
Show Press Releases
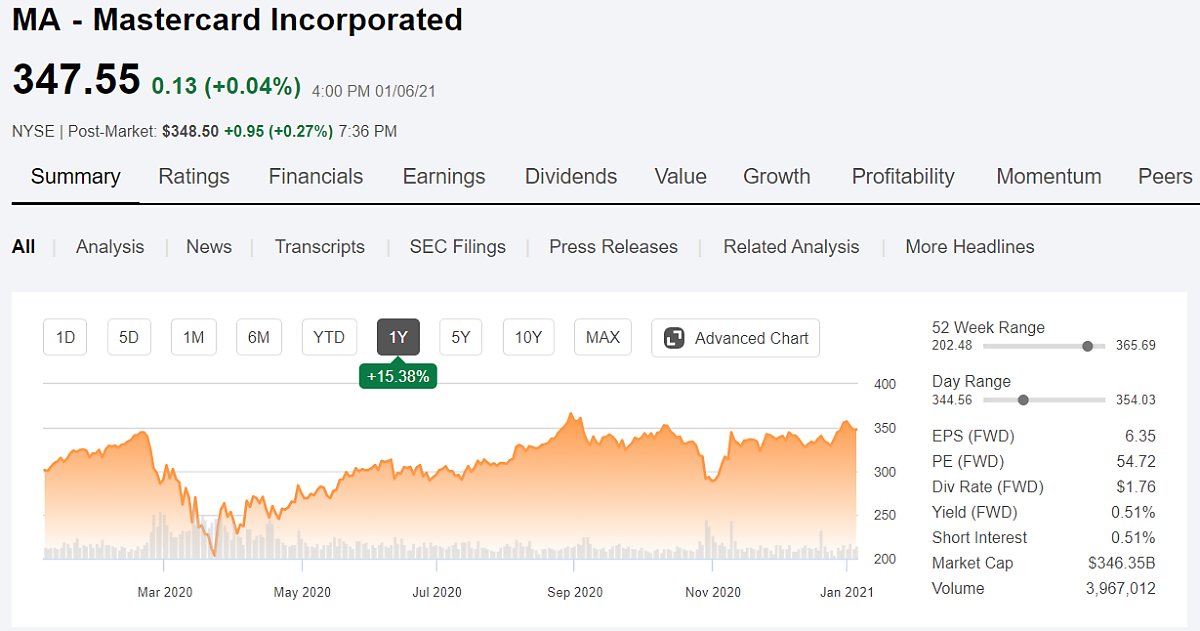click(x=614, y=247)
